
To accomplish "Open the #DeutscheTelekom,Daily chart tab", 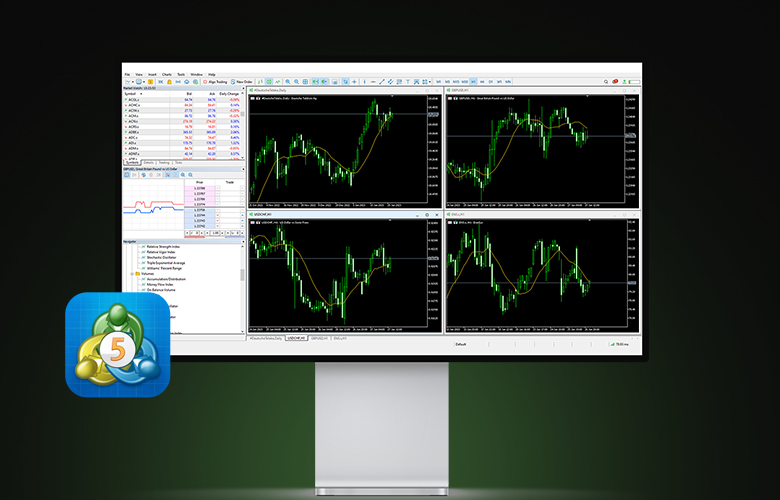I will [x=266, y=338].
